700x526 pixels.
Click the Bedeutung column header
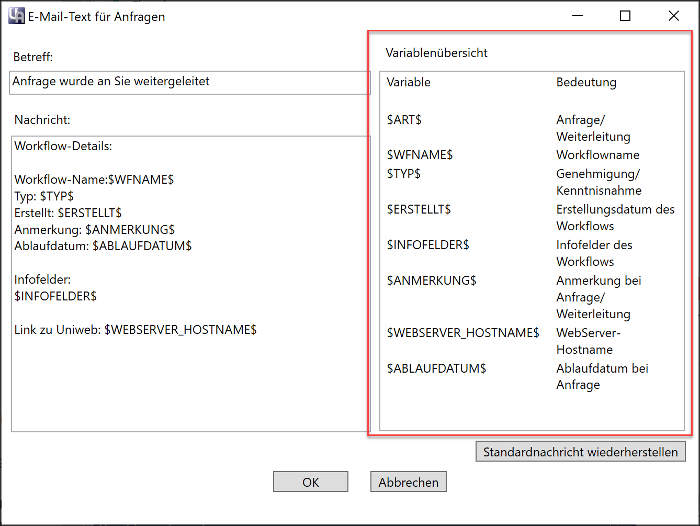[586, 82]
